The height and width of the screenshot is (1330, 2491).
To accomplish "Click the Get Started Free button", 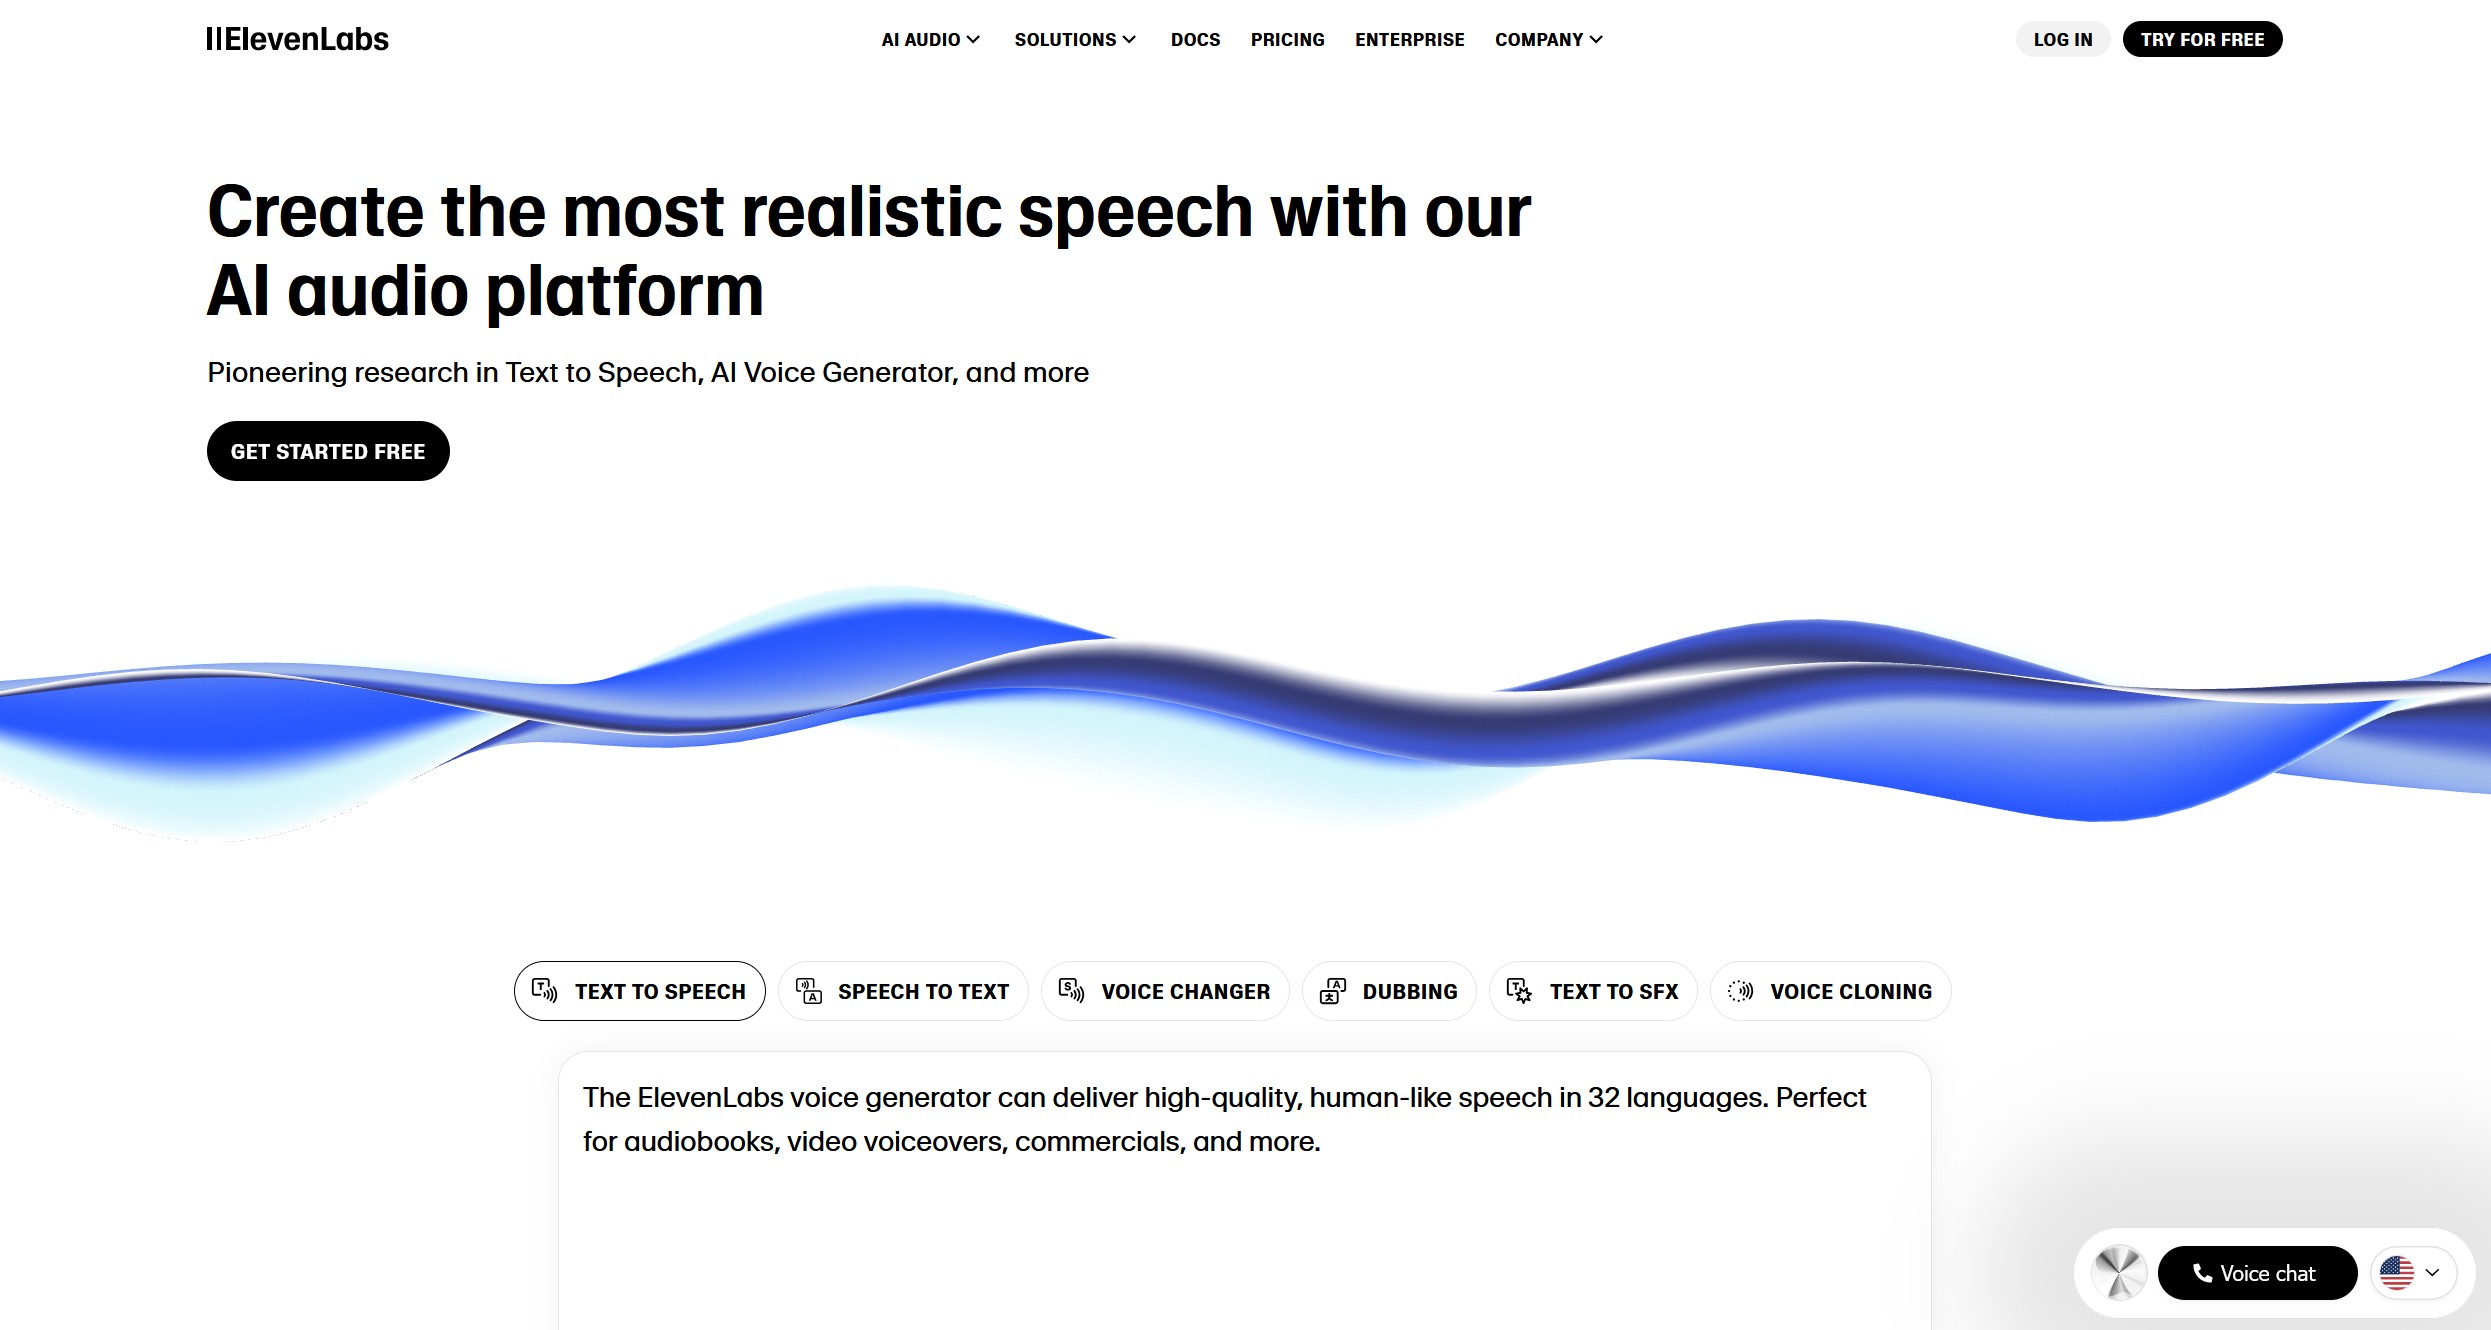I will (326, 452).
